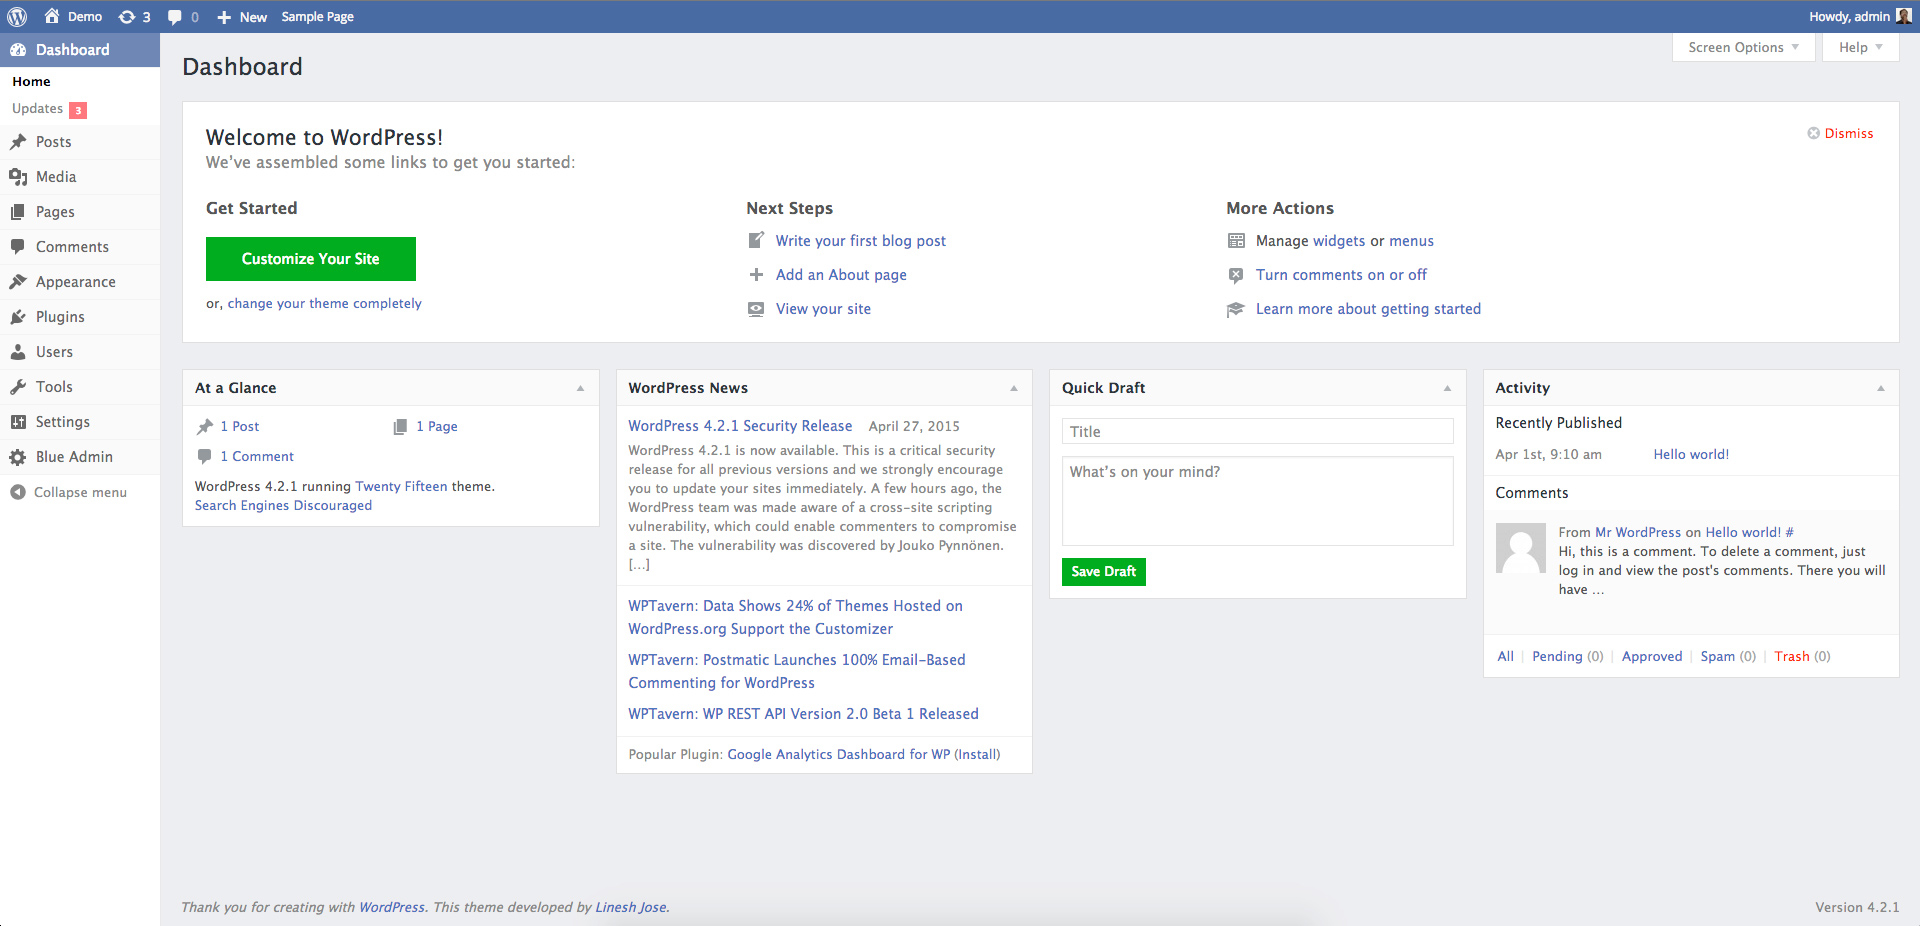Click the Posts pin icon in sidebar
Image resolution: width=1920 pixels, height=926 pixels.
[x=18, y=142]
